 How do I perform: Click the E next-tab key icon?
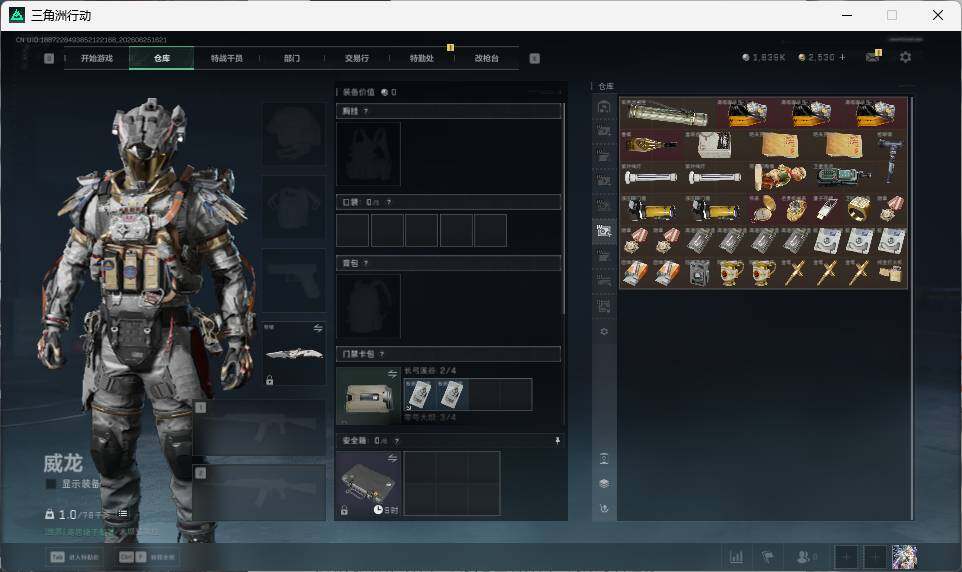point(534,58)
